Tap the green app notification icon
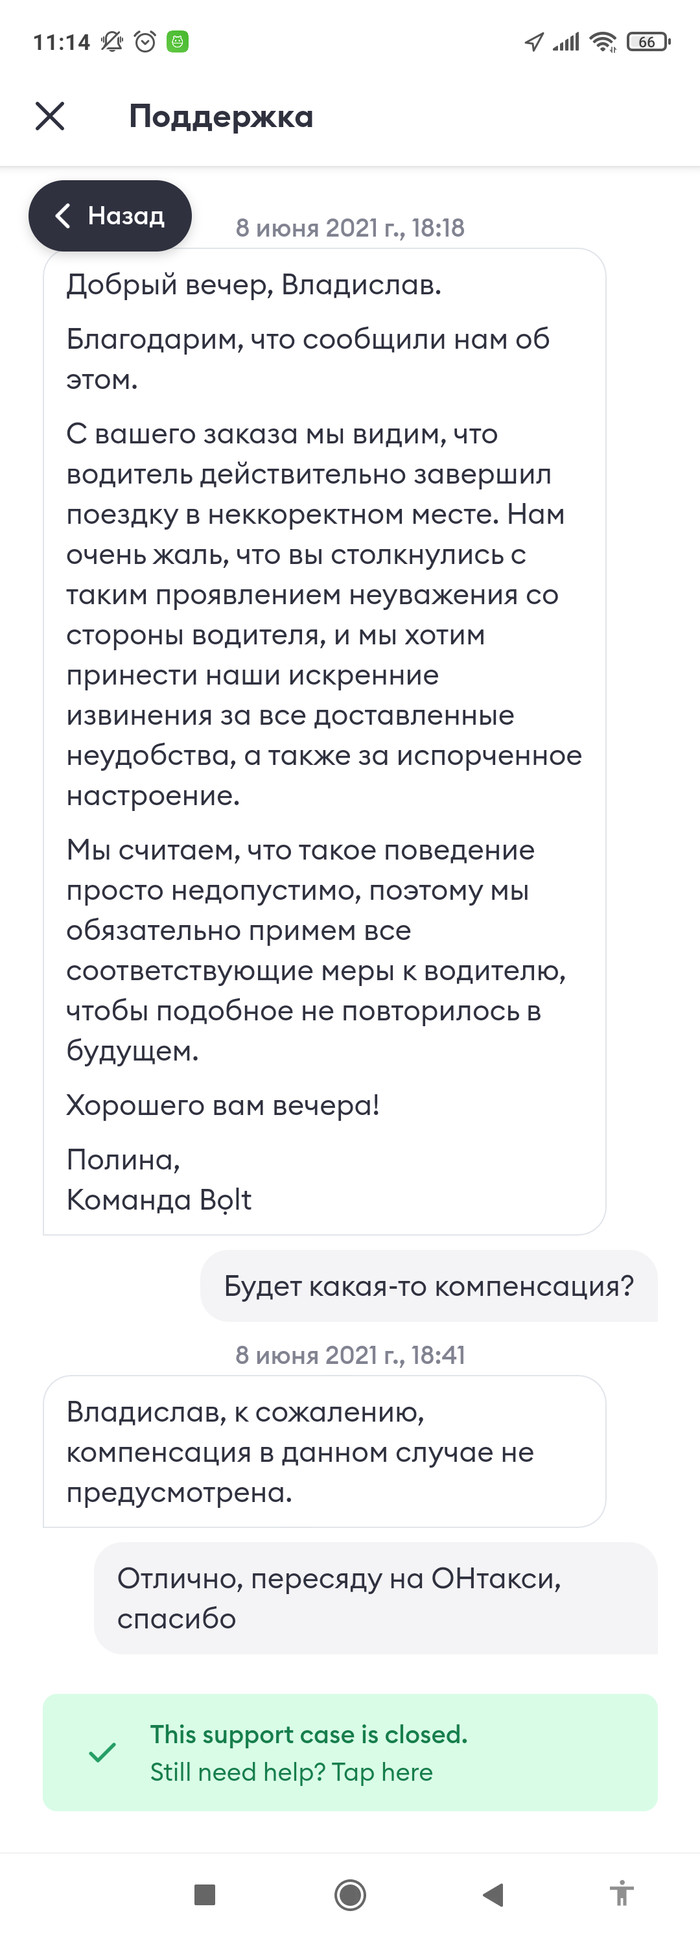This screenshot has width=700, height=1937. [177, 42]
